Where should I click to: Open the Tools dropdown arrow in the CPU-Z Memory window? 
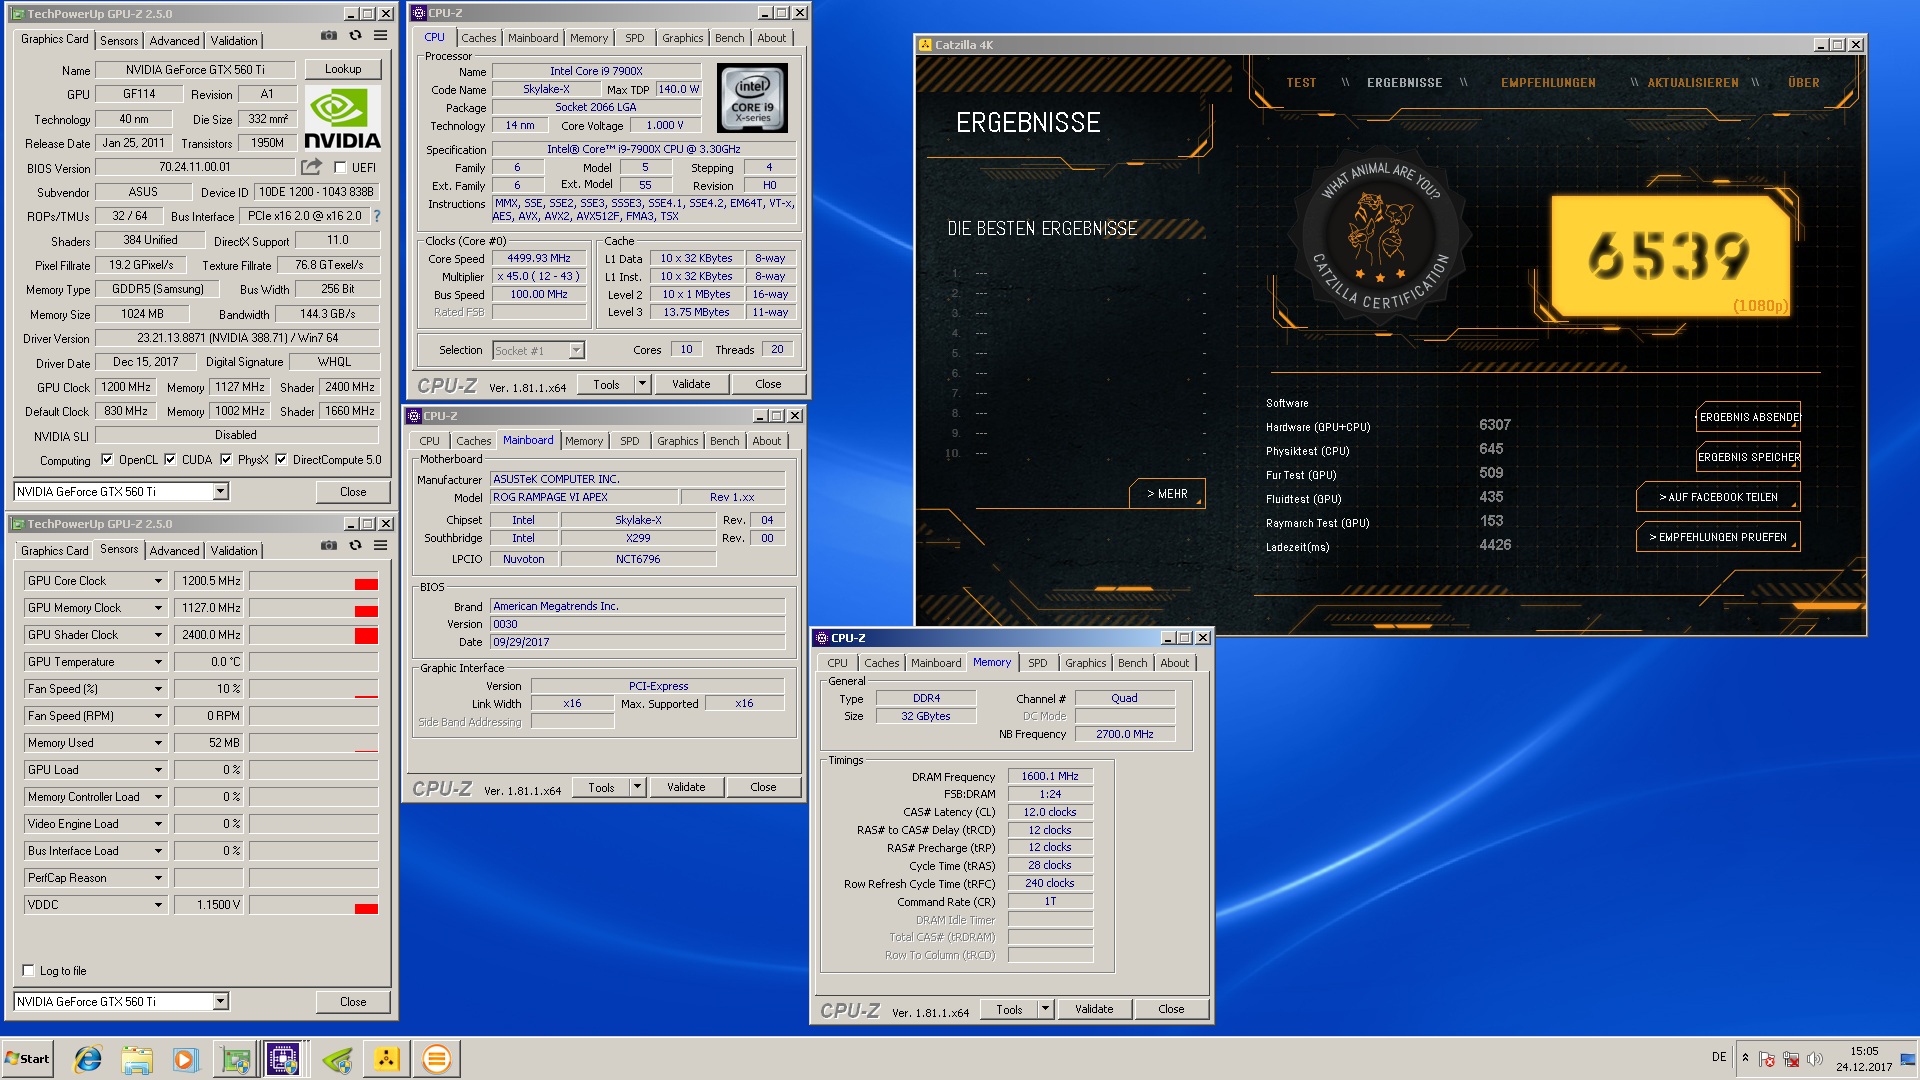[x=1045, y=1009]
